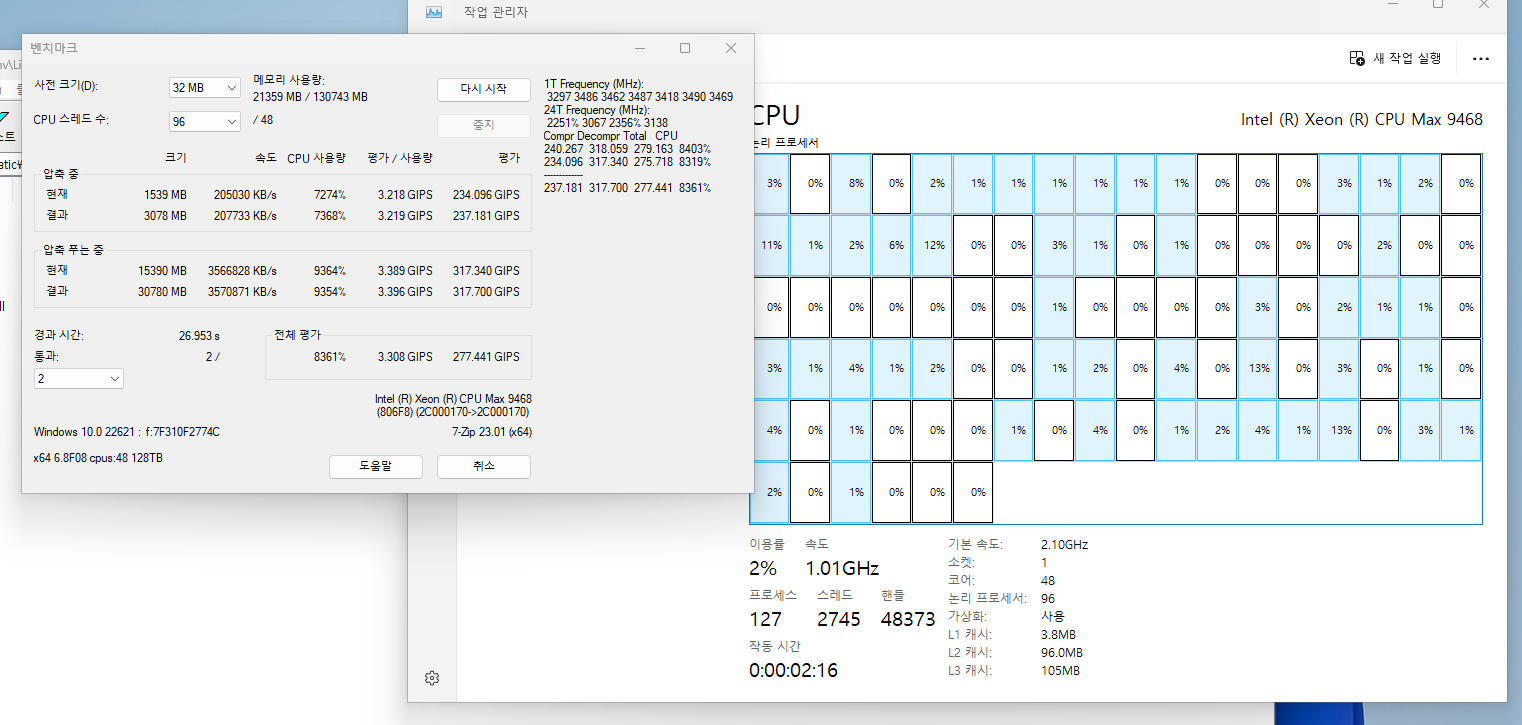Click the handles count 48373
The image size is (1522, 725).
click(908, 619)
